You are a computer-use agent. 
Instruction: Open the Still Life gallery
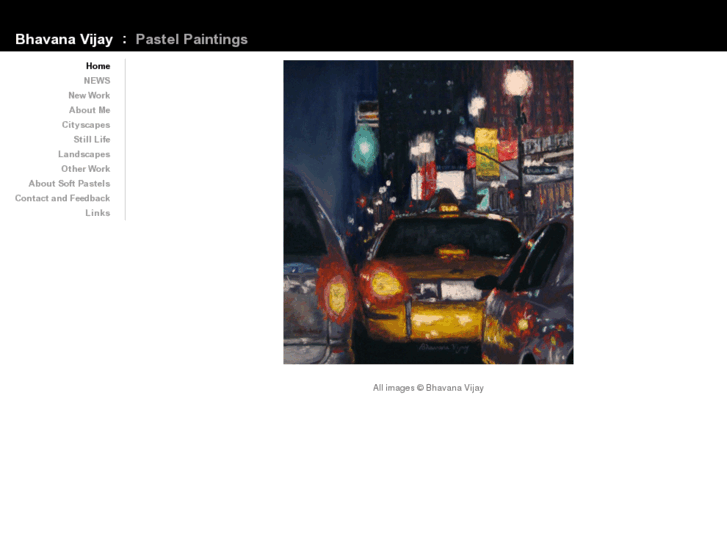point(92,139)
